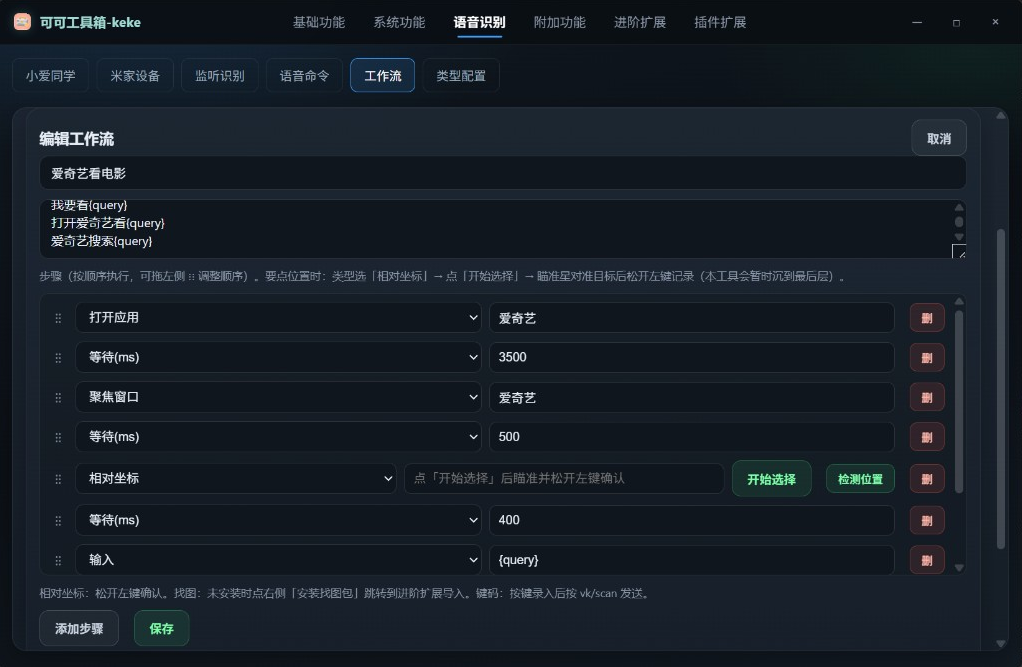Click the 添加步骤 button

point(79,629)
